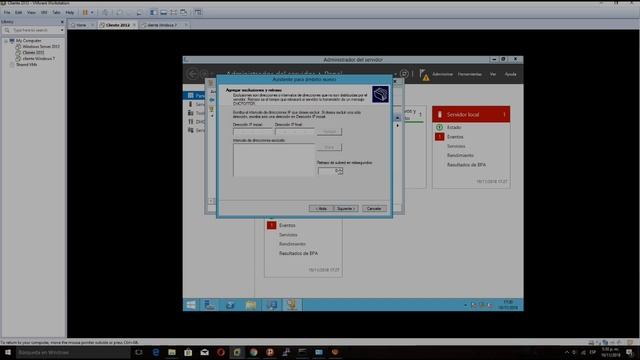Open the power options dropdown arrow

(92, 13)
